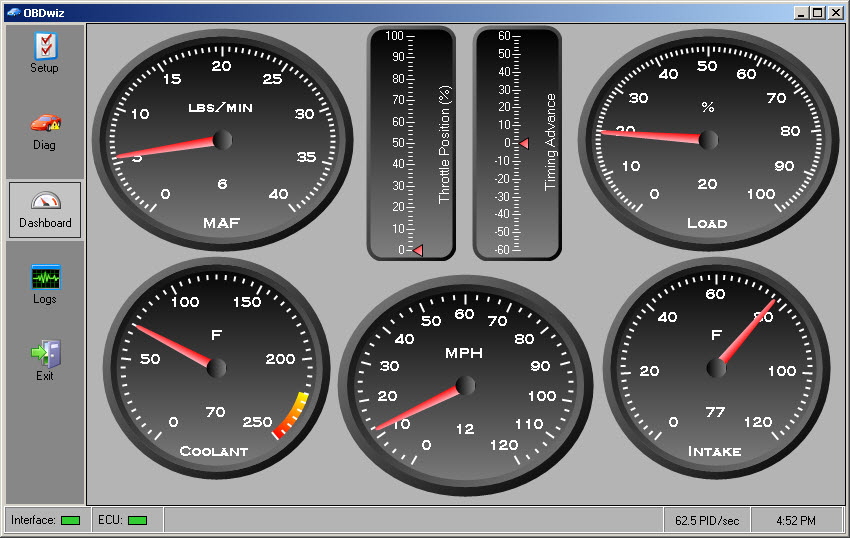Select the MPH speedometer gauge
Screen dimensions: 850x538
[x=465, y=384]
